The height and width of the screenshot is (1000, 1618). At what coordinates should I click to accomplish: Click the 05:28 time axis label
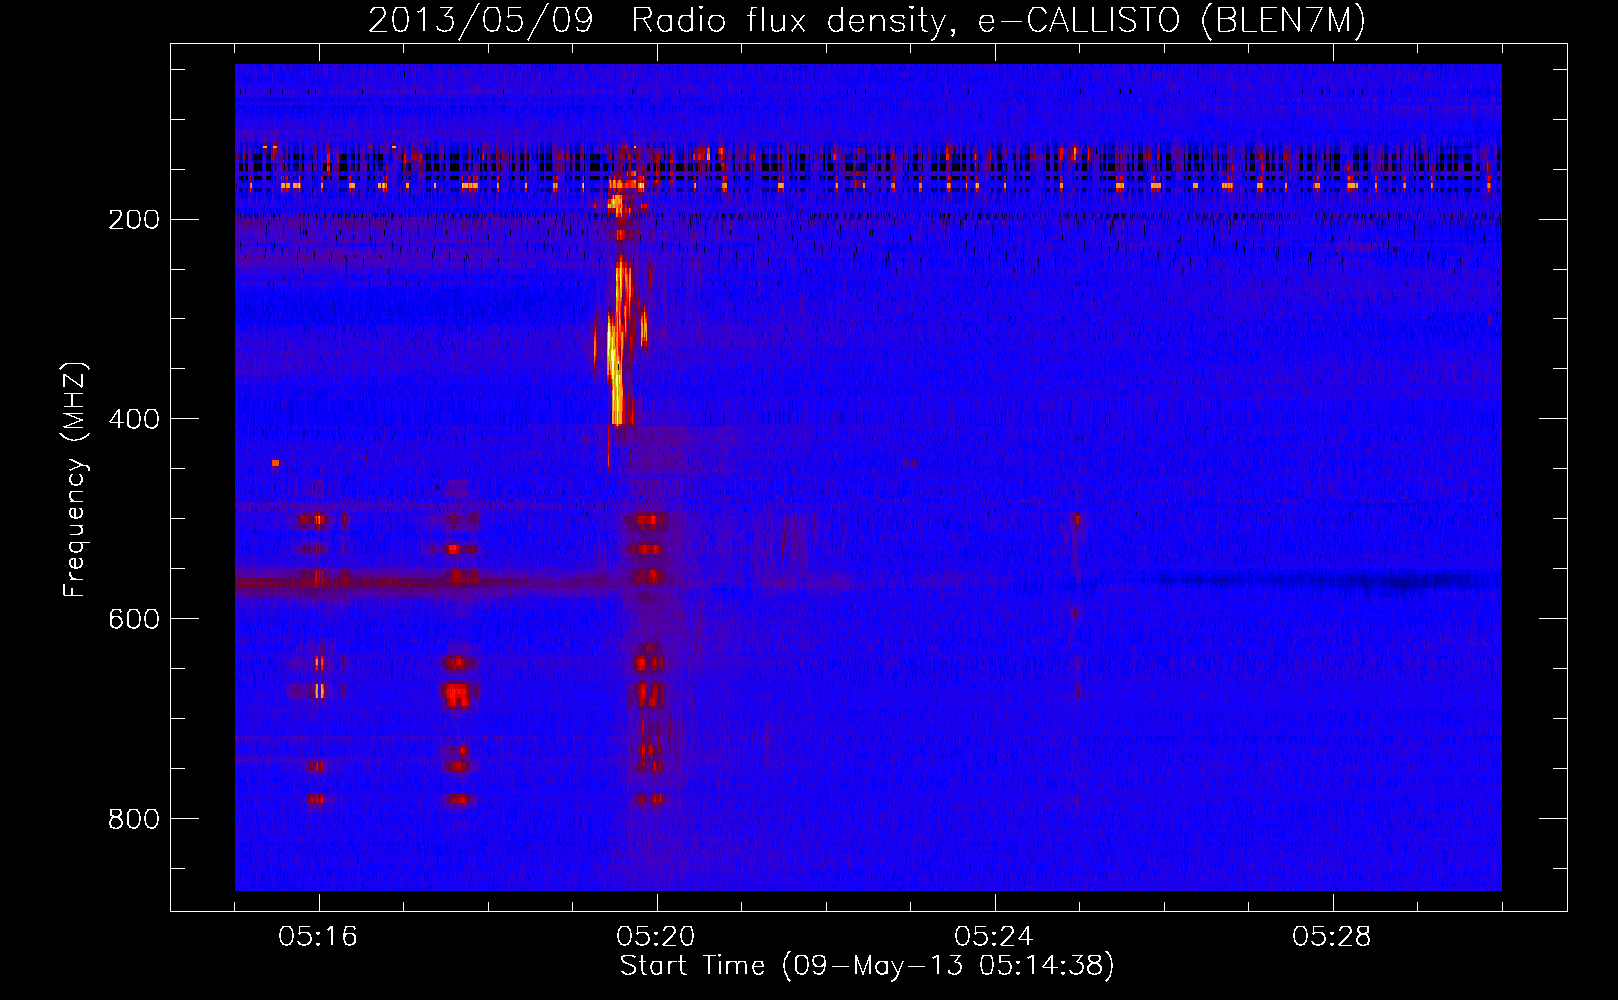(1332, 937)
